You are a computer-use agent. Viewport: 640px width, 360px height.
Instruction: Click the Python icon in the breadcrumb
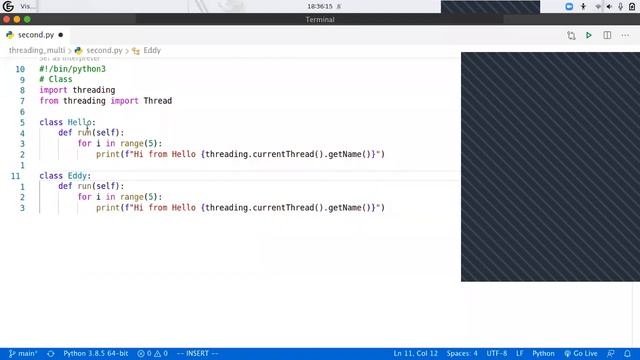(79, 51)
